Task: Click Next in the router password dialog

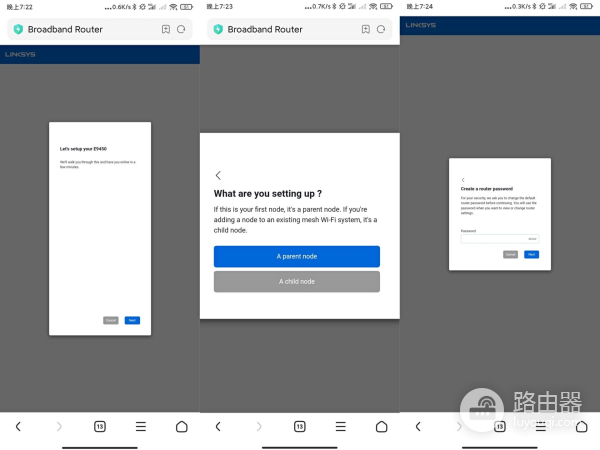Action: [x=532, y=255]
